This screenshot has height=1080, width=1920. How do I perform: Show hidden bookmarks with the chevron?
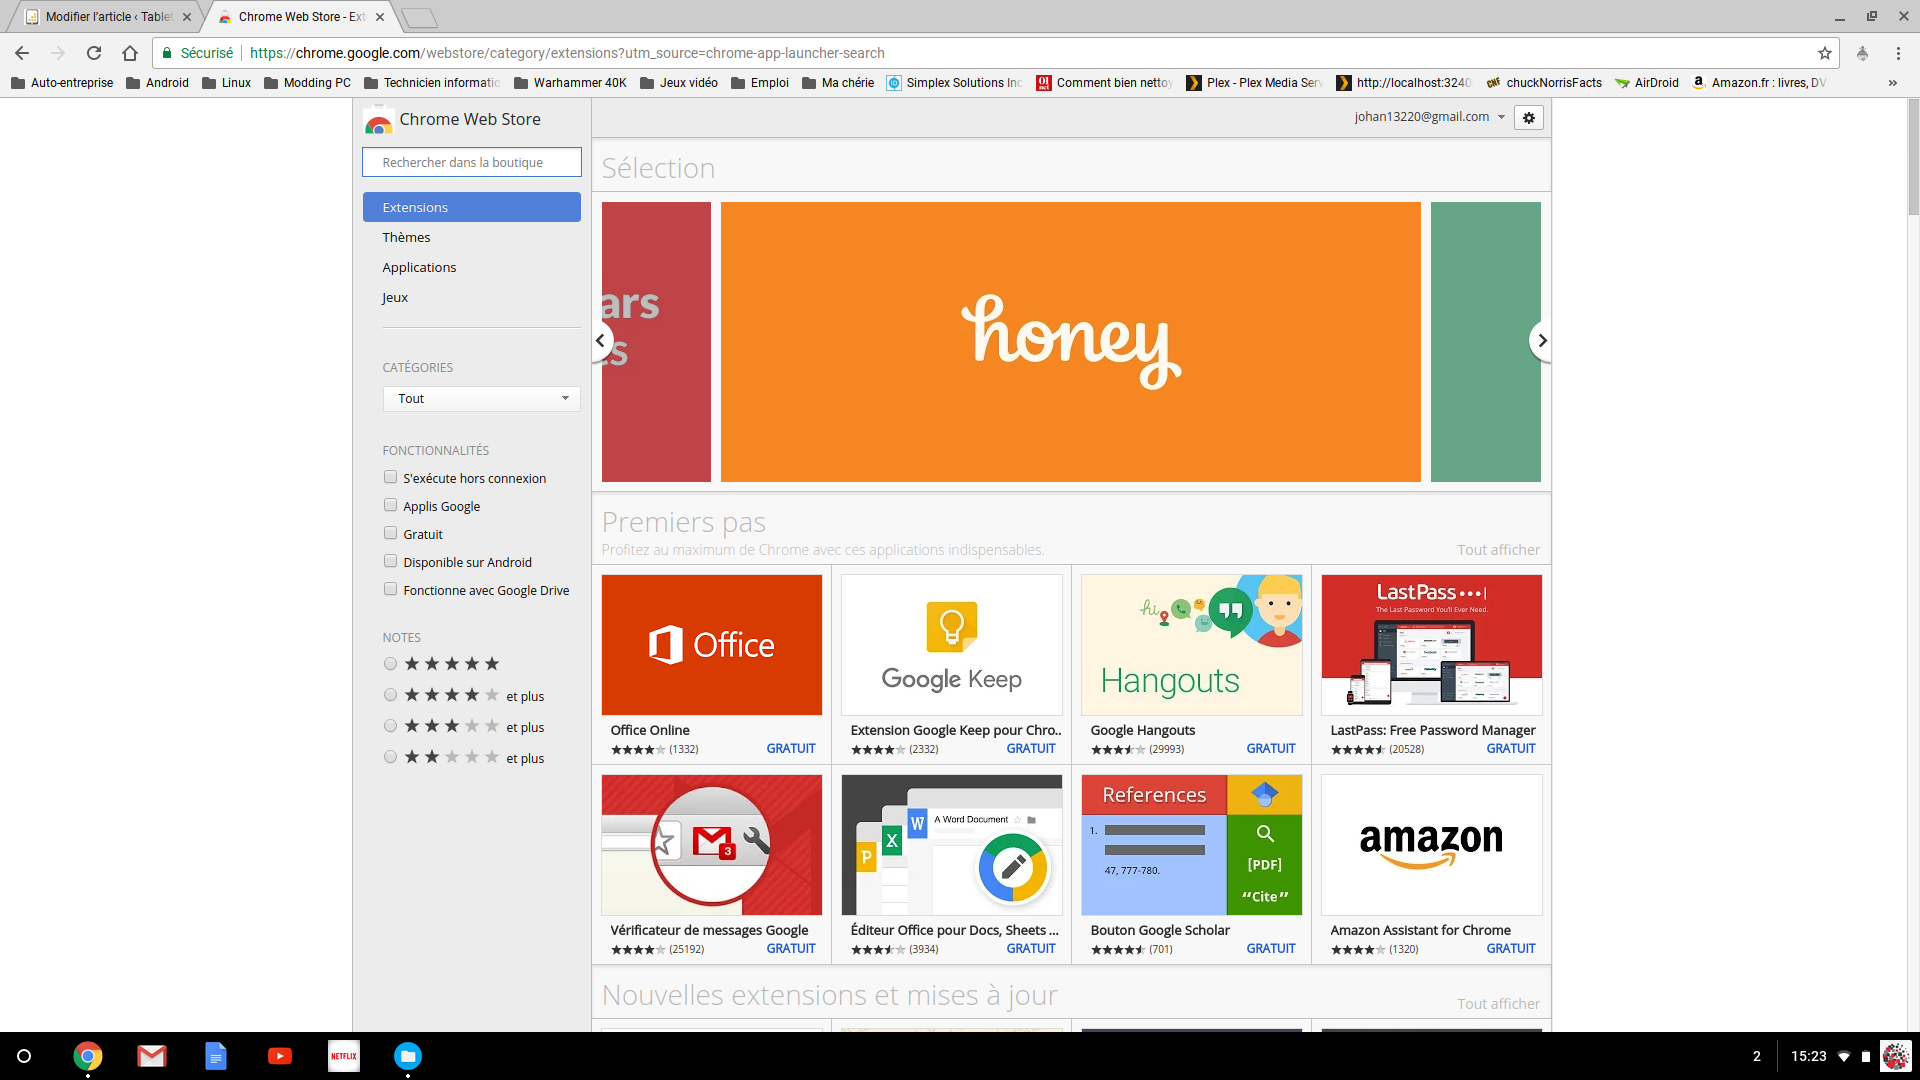tap(1892, 83)
